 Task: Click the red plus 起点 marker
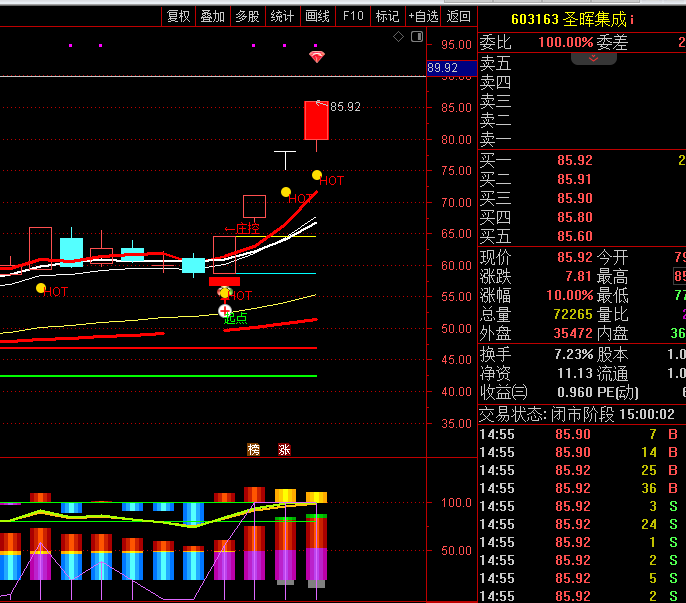225,311
